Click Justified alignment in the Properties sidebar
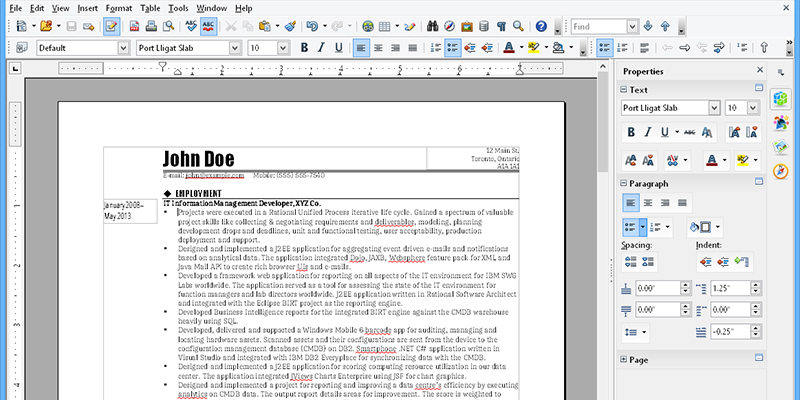The image size is (800, 400). (682, 203)
